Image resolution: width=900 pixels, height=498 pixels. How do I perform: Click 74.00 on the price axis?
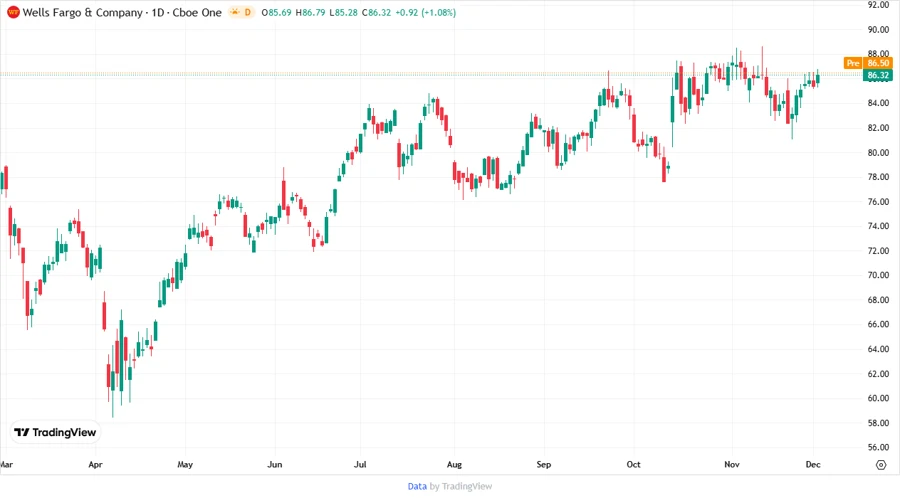point(878,226)
